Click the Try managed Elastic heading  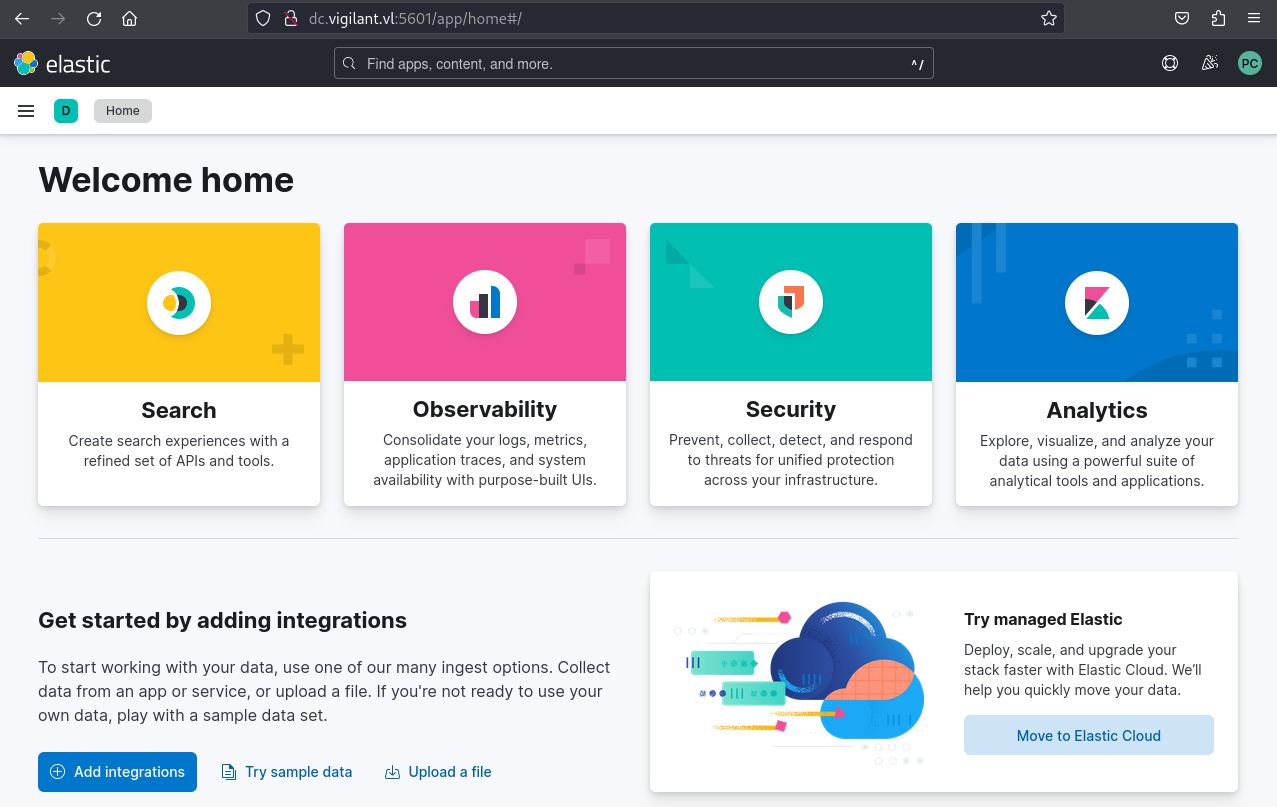pyautogui.click(x=1043, y=619)
